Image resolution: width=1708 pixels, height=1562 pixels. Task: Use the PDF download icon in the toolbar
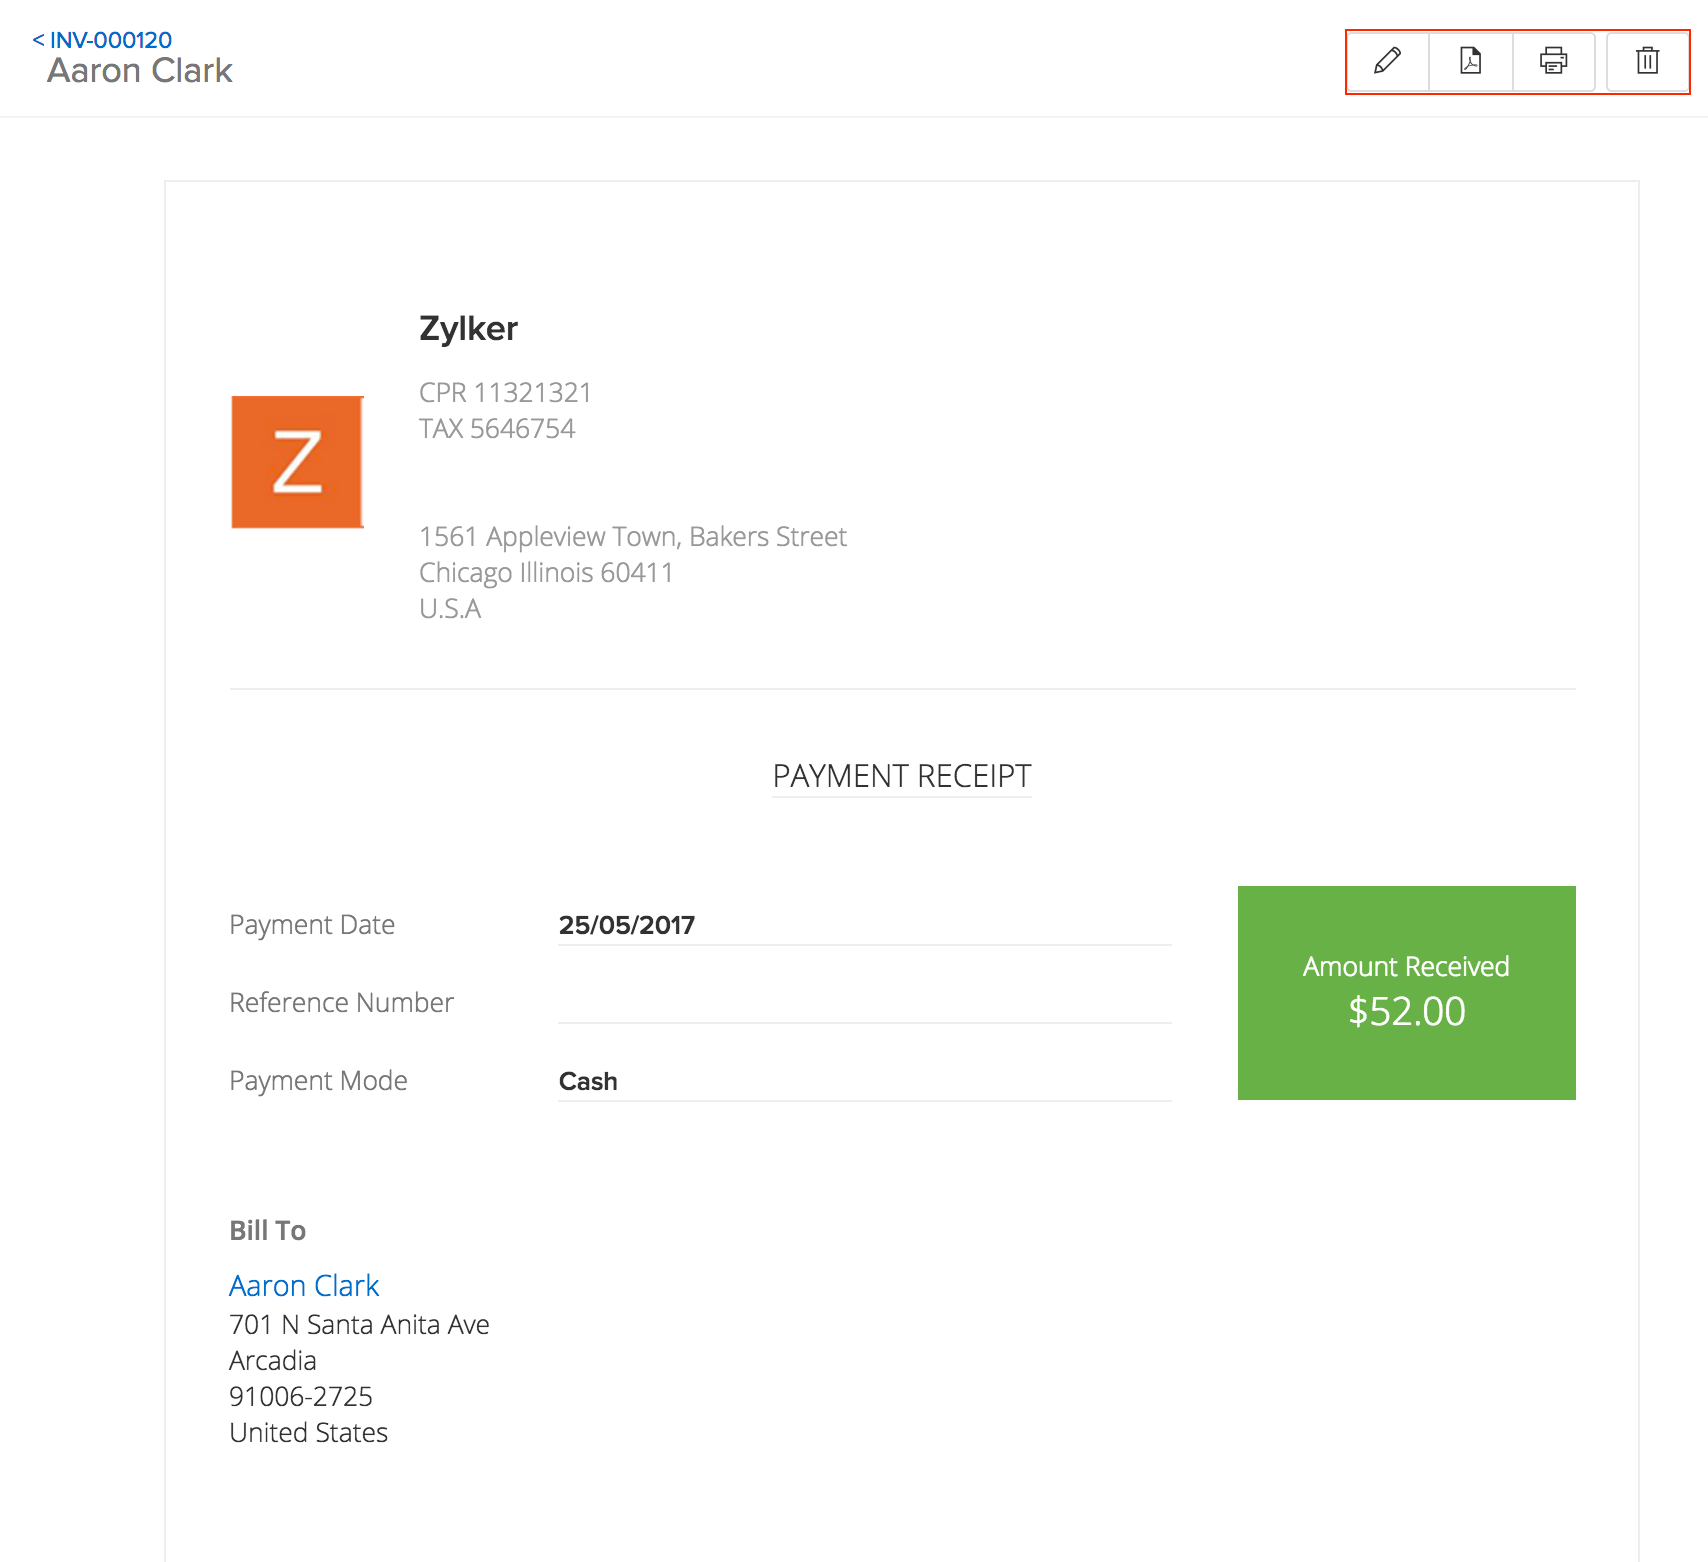coord(1470,62)
